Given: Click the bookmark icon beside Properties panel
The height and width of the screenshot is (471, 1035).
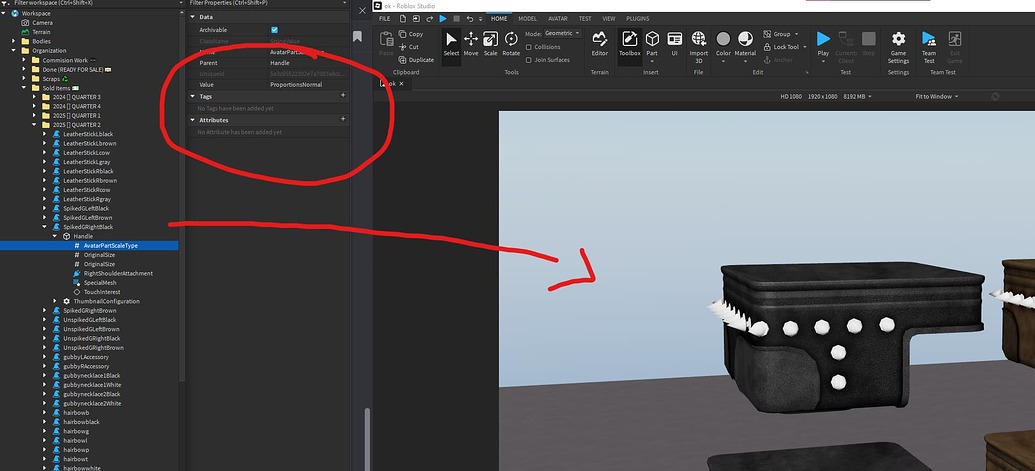Looking at the screenshot, I should click(x=357, y=36).
